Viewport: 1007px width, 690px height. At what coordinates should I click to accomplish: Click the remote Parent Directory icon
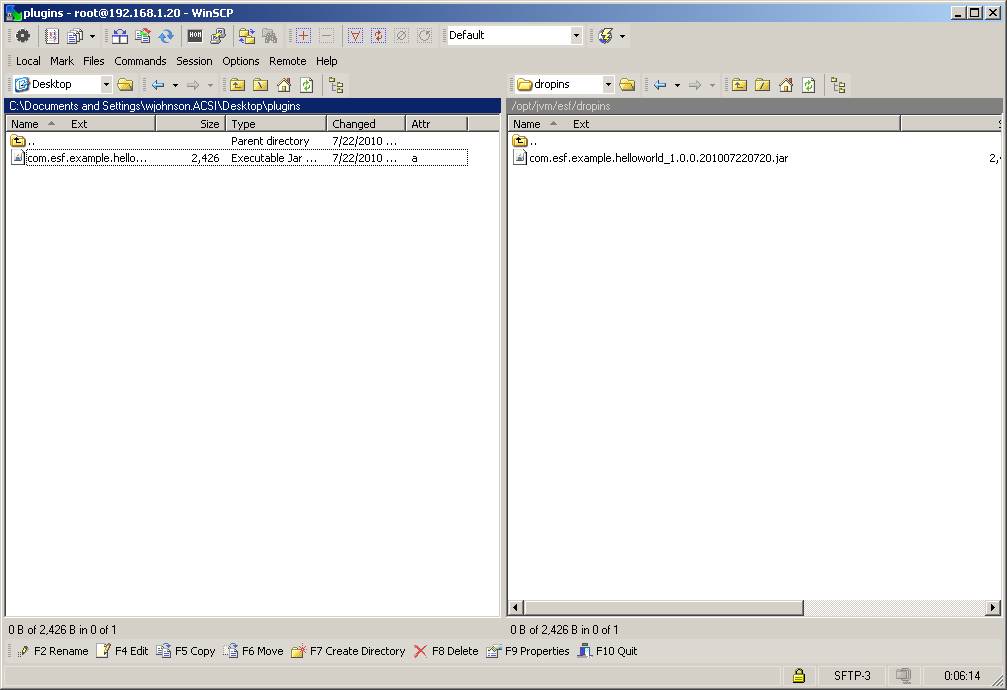point(739,85)
